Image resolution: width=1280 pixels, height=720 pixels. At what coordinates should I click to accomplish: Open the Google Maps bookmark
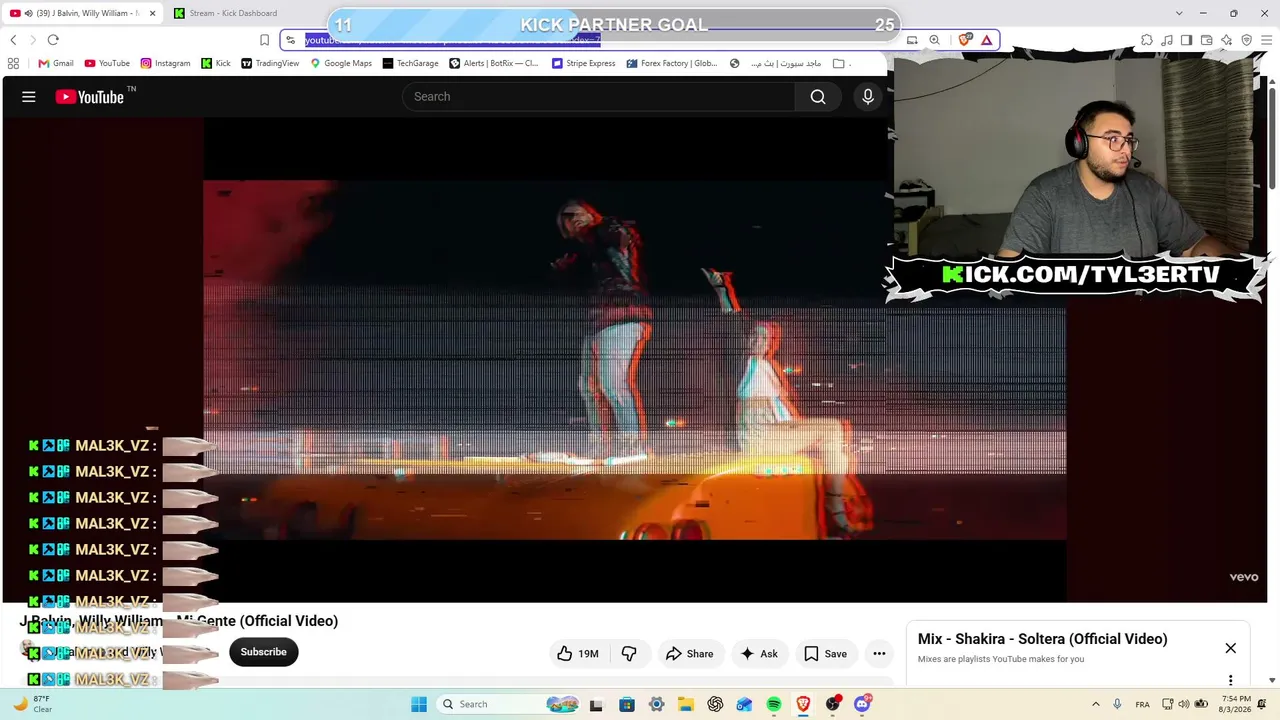341,63
